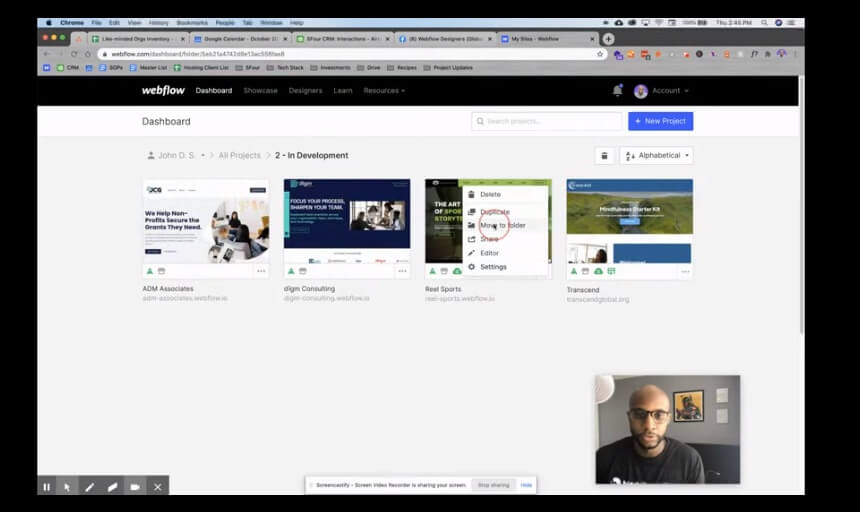The image size is (860, 512).
Task: Open a new Chrome tab with plus button
Action: pos(608,39)
